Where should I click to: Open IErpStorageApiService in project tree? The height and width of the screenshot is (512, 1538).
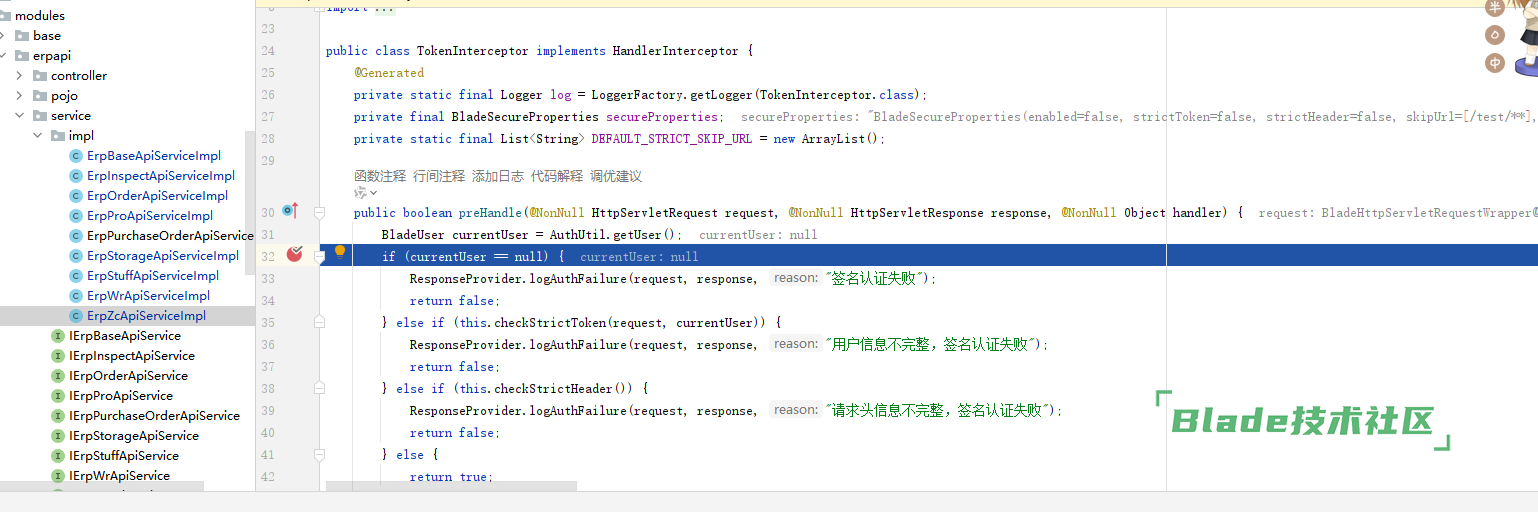(133, 436)
